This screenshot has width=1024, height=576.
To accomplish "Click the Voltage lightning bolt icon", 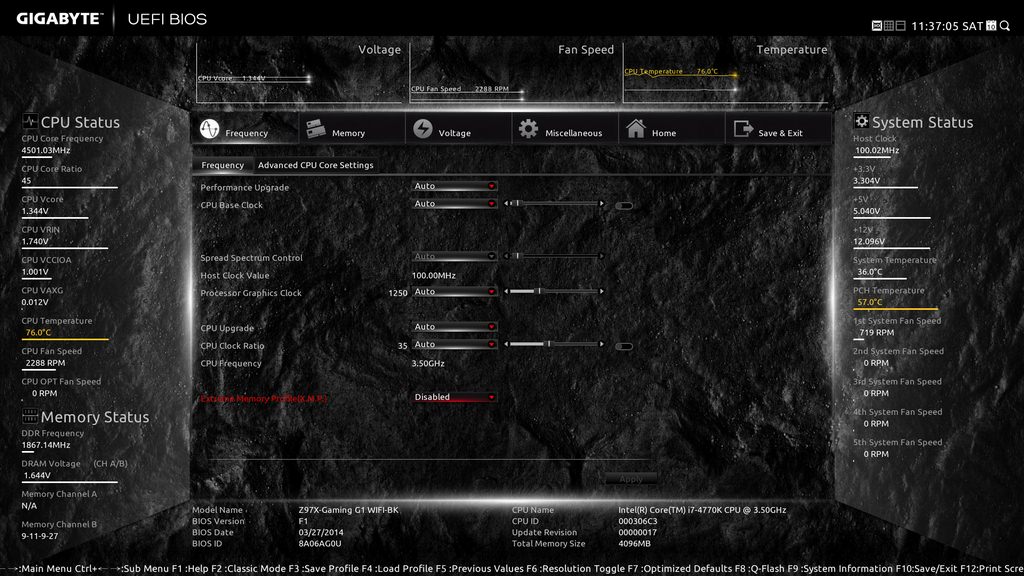I will pyautogui.click(x=423, y=129).
